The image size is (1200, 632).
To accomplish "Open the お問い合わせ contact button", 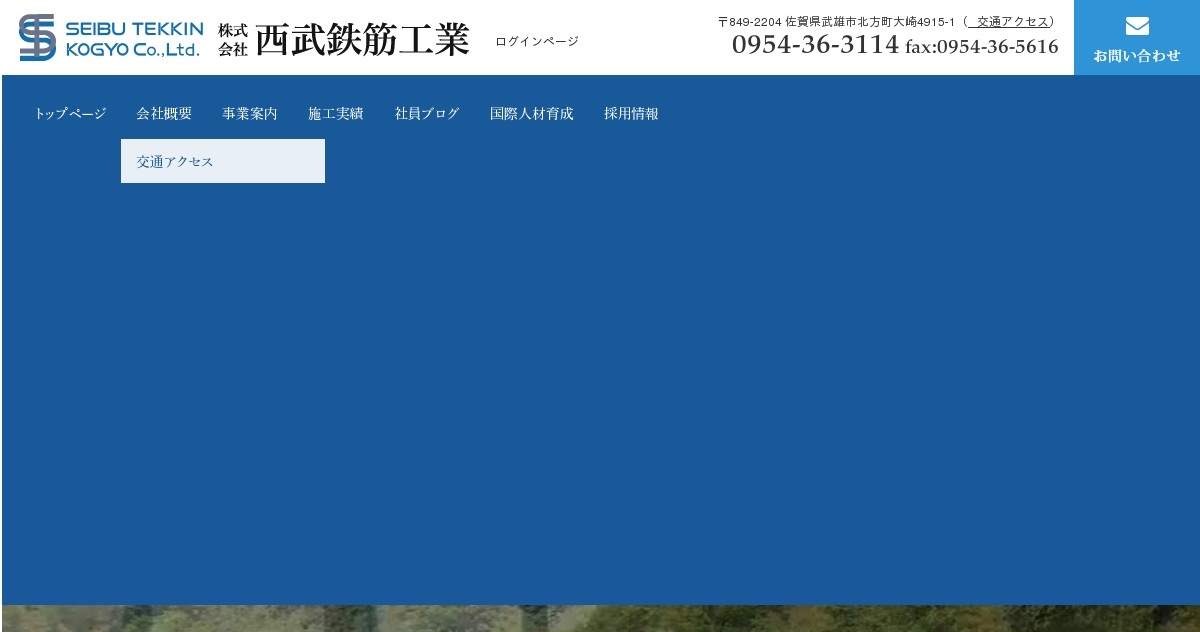I will 1137,38.
